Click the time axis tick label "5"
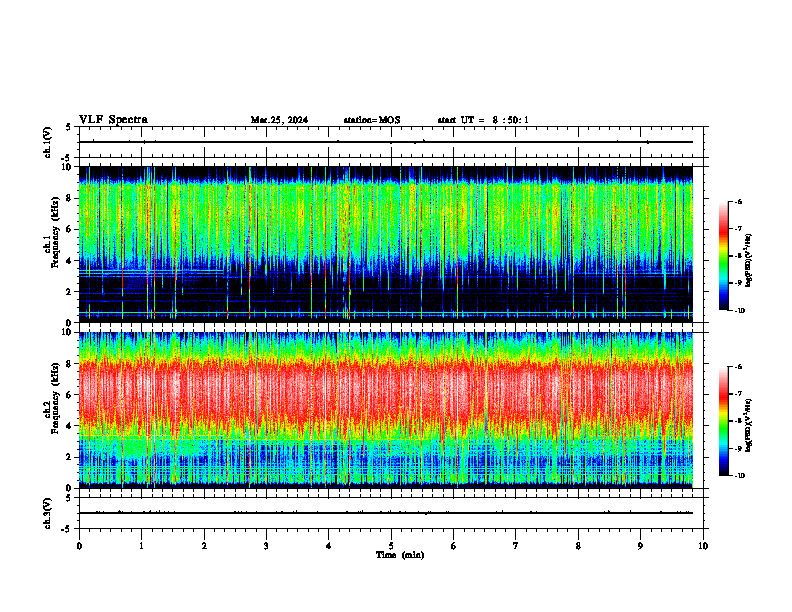This screenshot has width=792, height=612. point(391,546)
